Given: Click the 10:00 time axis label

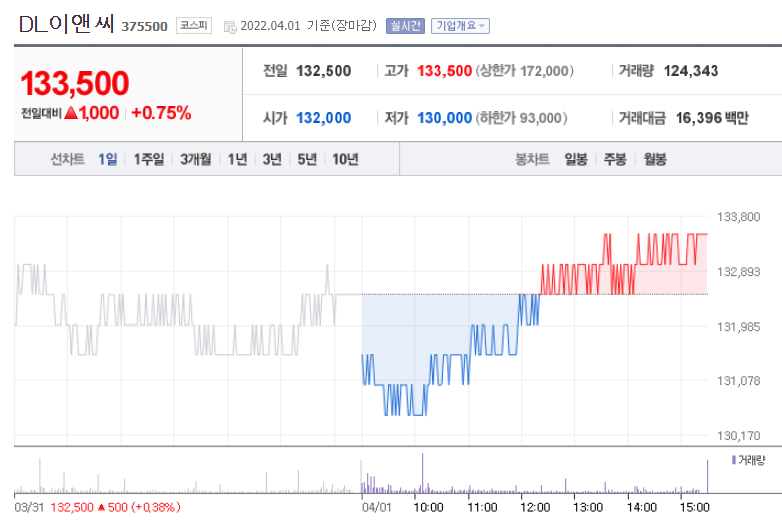Looking at the screenshot, I should coord(428,508).
